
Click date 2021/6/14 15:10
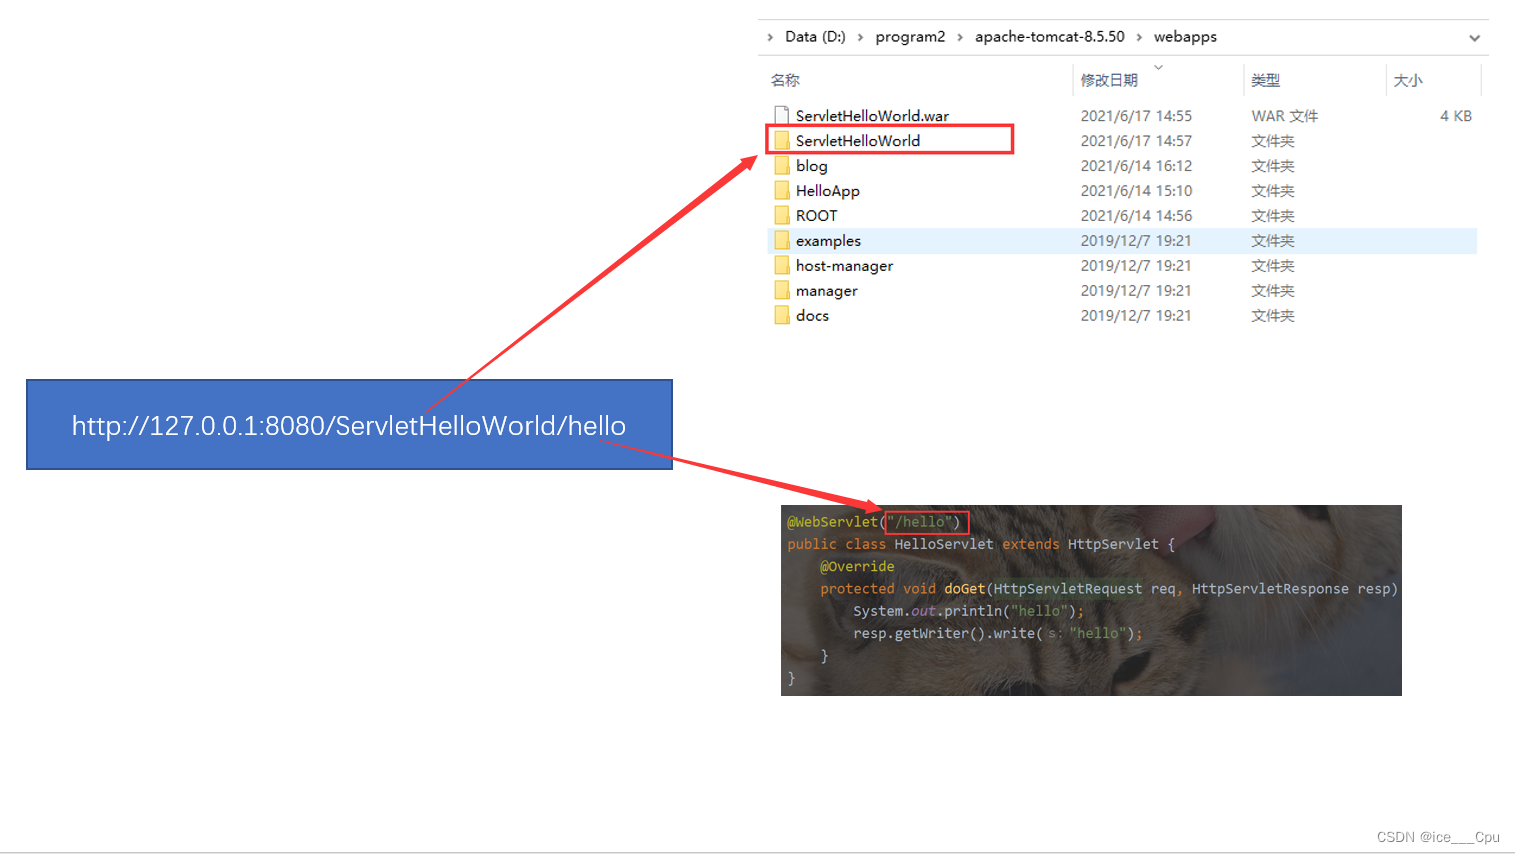point(1136,191)
